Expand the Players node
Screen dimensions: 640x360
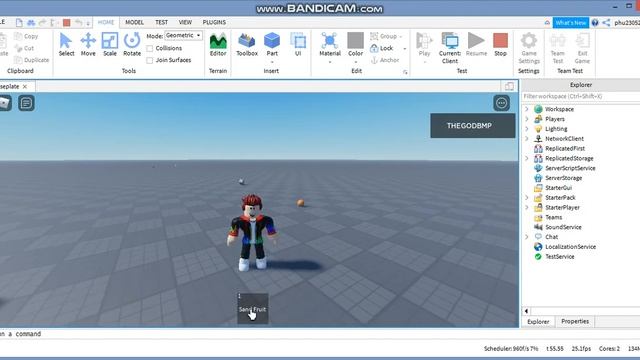tap(527, 119)
